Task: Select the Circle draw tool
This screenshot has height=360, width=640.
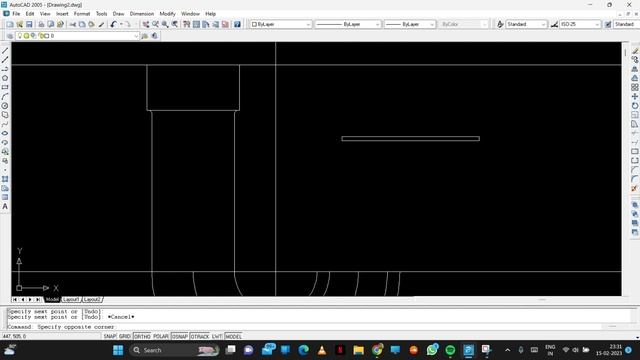Action: [5, 106]
